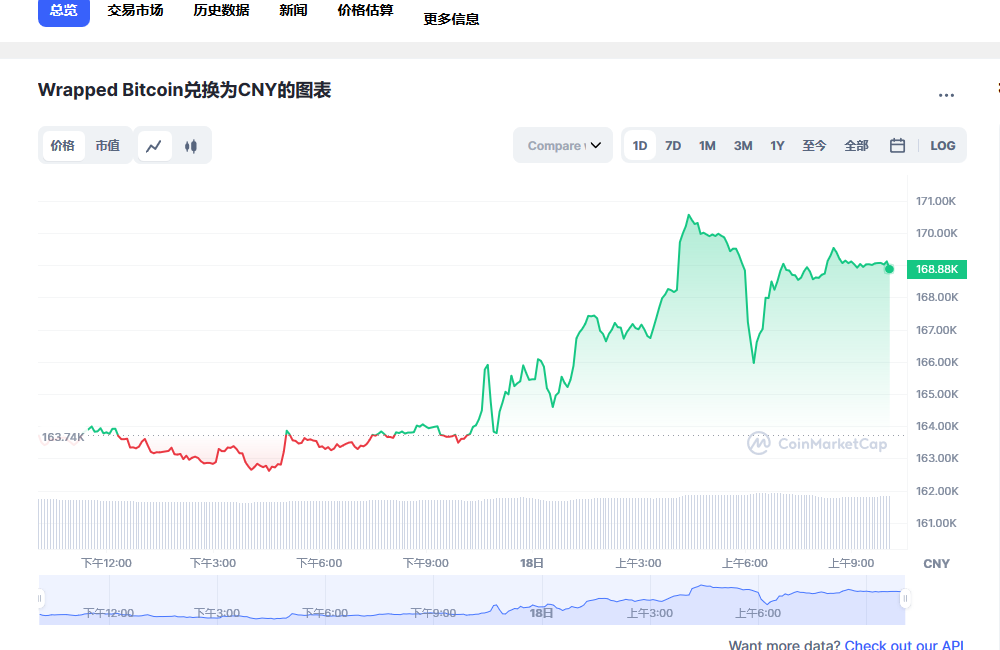Viewport: 1000px width, 650px height.
Task: Click the 下午12:00 time axis label
Action: click(x=107, y=563)
